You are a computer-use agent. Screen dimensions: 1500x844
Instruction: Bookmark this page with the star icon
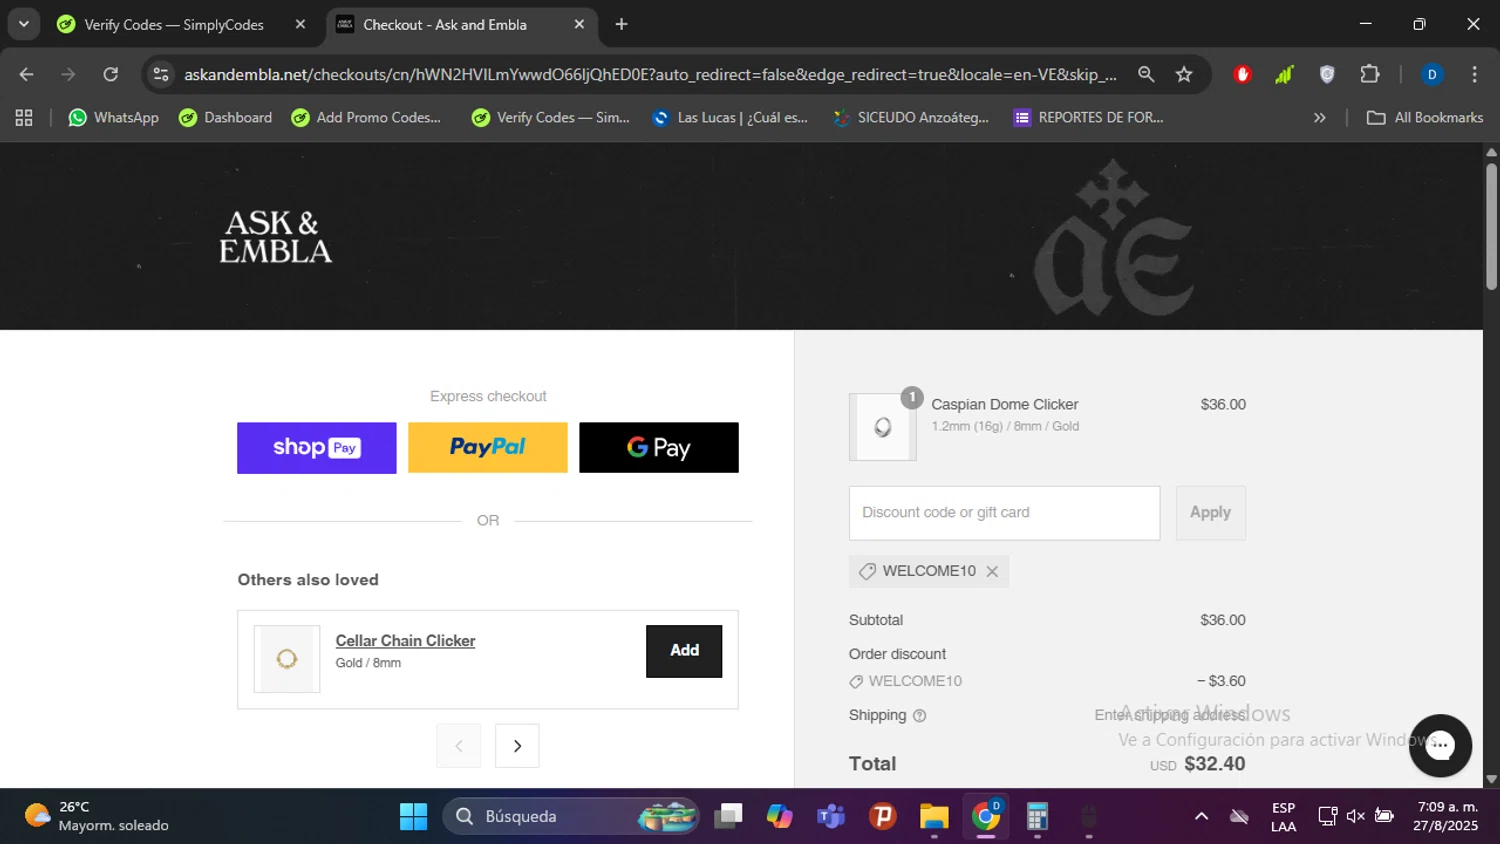point(1184,74)
